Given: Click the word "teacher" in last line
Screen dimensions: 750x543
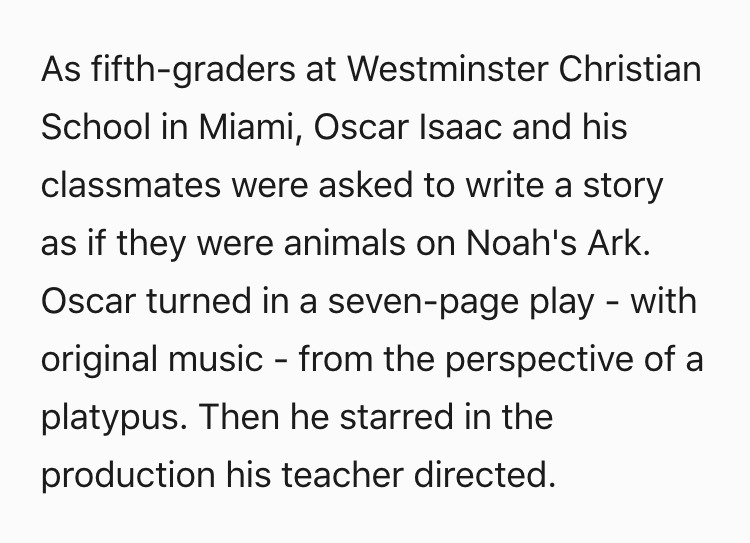Looking at the screenshot, I should pos(342,475).
